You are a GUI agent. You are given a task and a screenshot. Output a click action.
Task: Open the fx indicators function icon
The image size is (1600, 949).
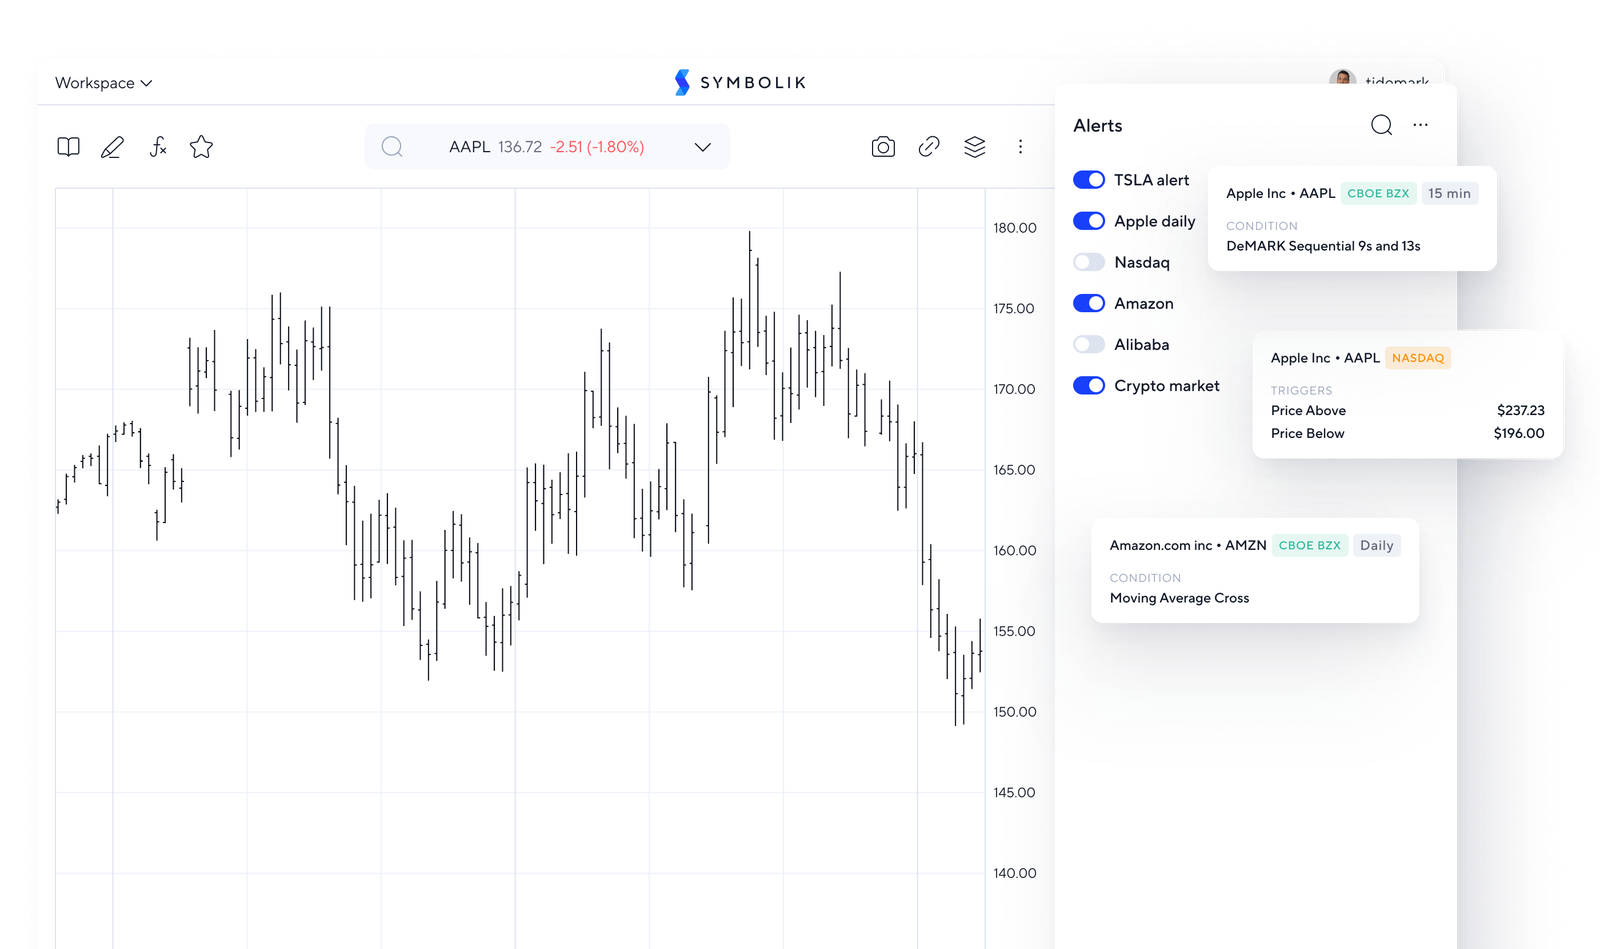pyautogui.click(x=158, y=147)
